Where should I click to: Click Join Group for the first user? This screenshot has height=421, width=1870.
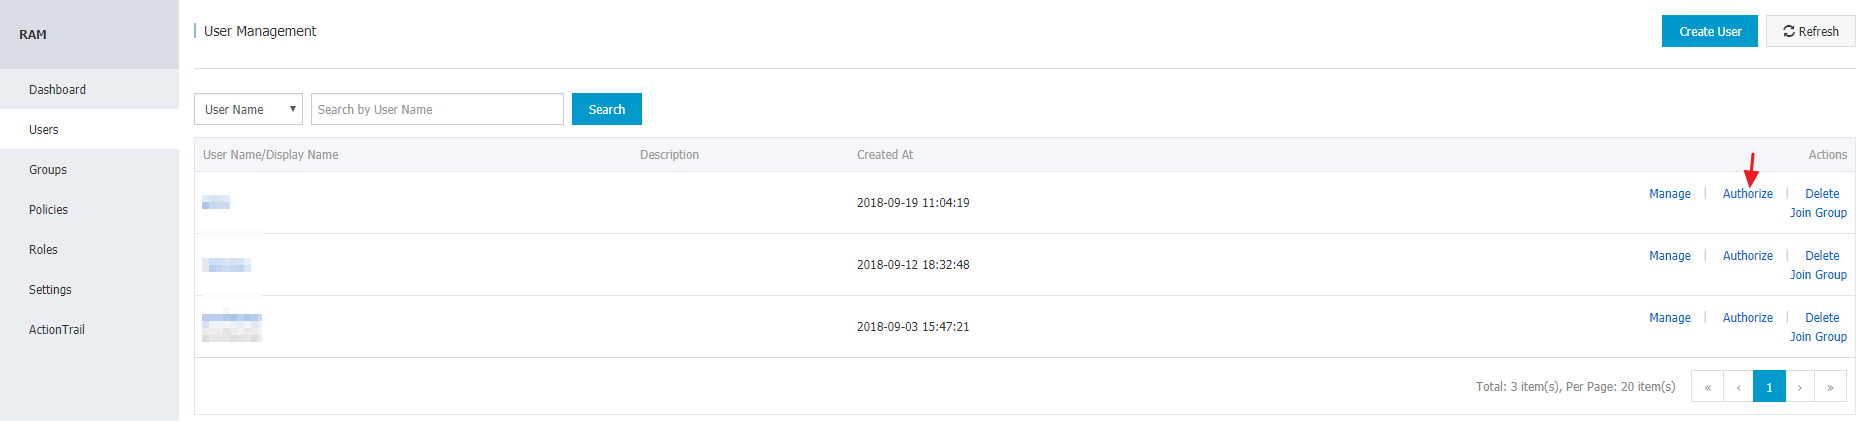coord(1817,213)
